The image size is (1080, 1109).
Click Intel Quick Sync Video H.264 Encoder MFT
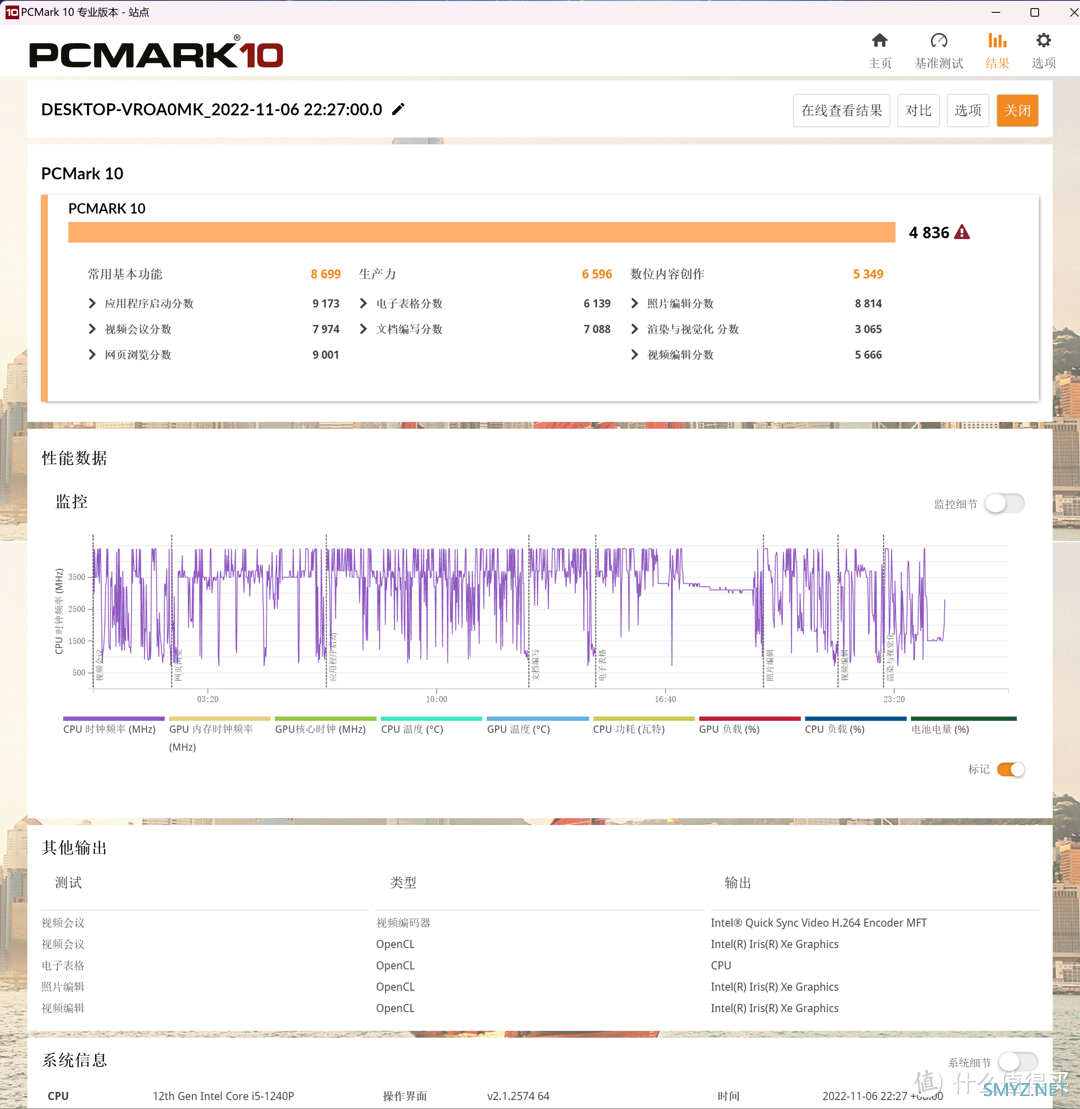(818, 922)
